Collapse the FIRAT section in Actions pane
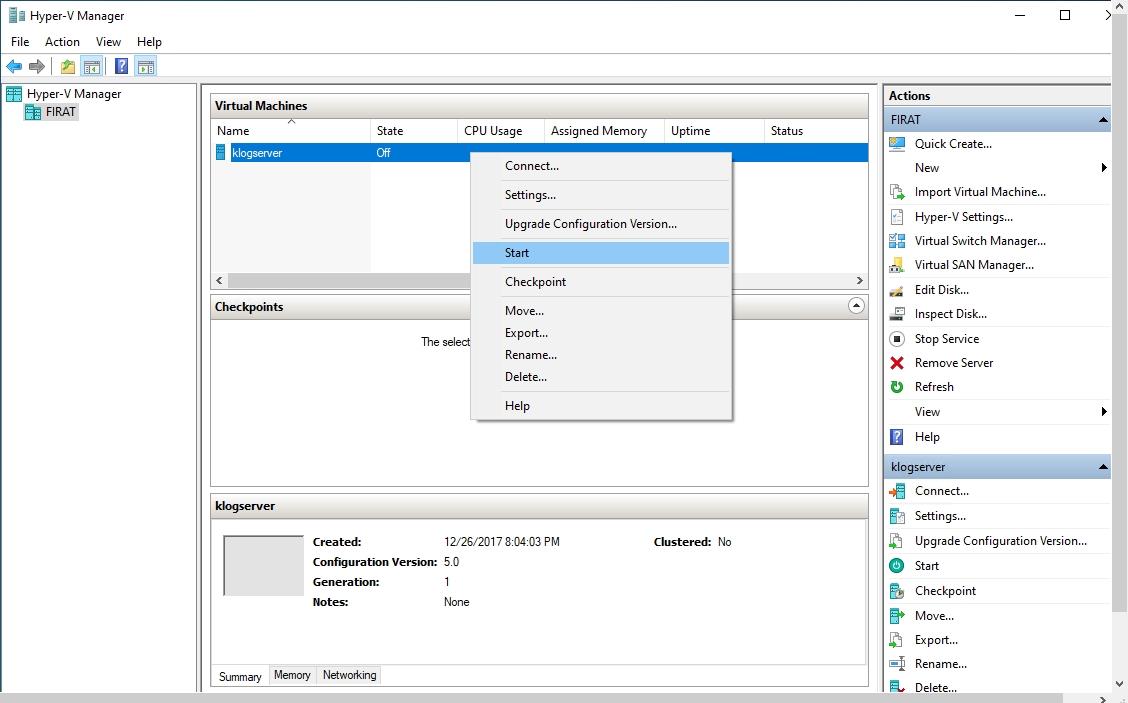Screen dimensions: 1128x703 1103,120
